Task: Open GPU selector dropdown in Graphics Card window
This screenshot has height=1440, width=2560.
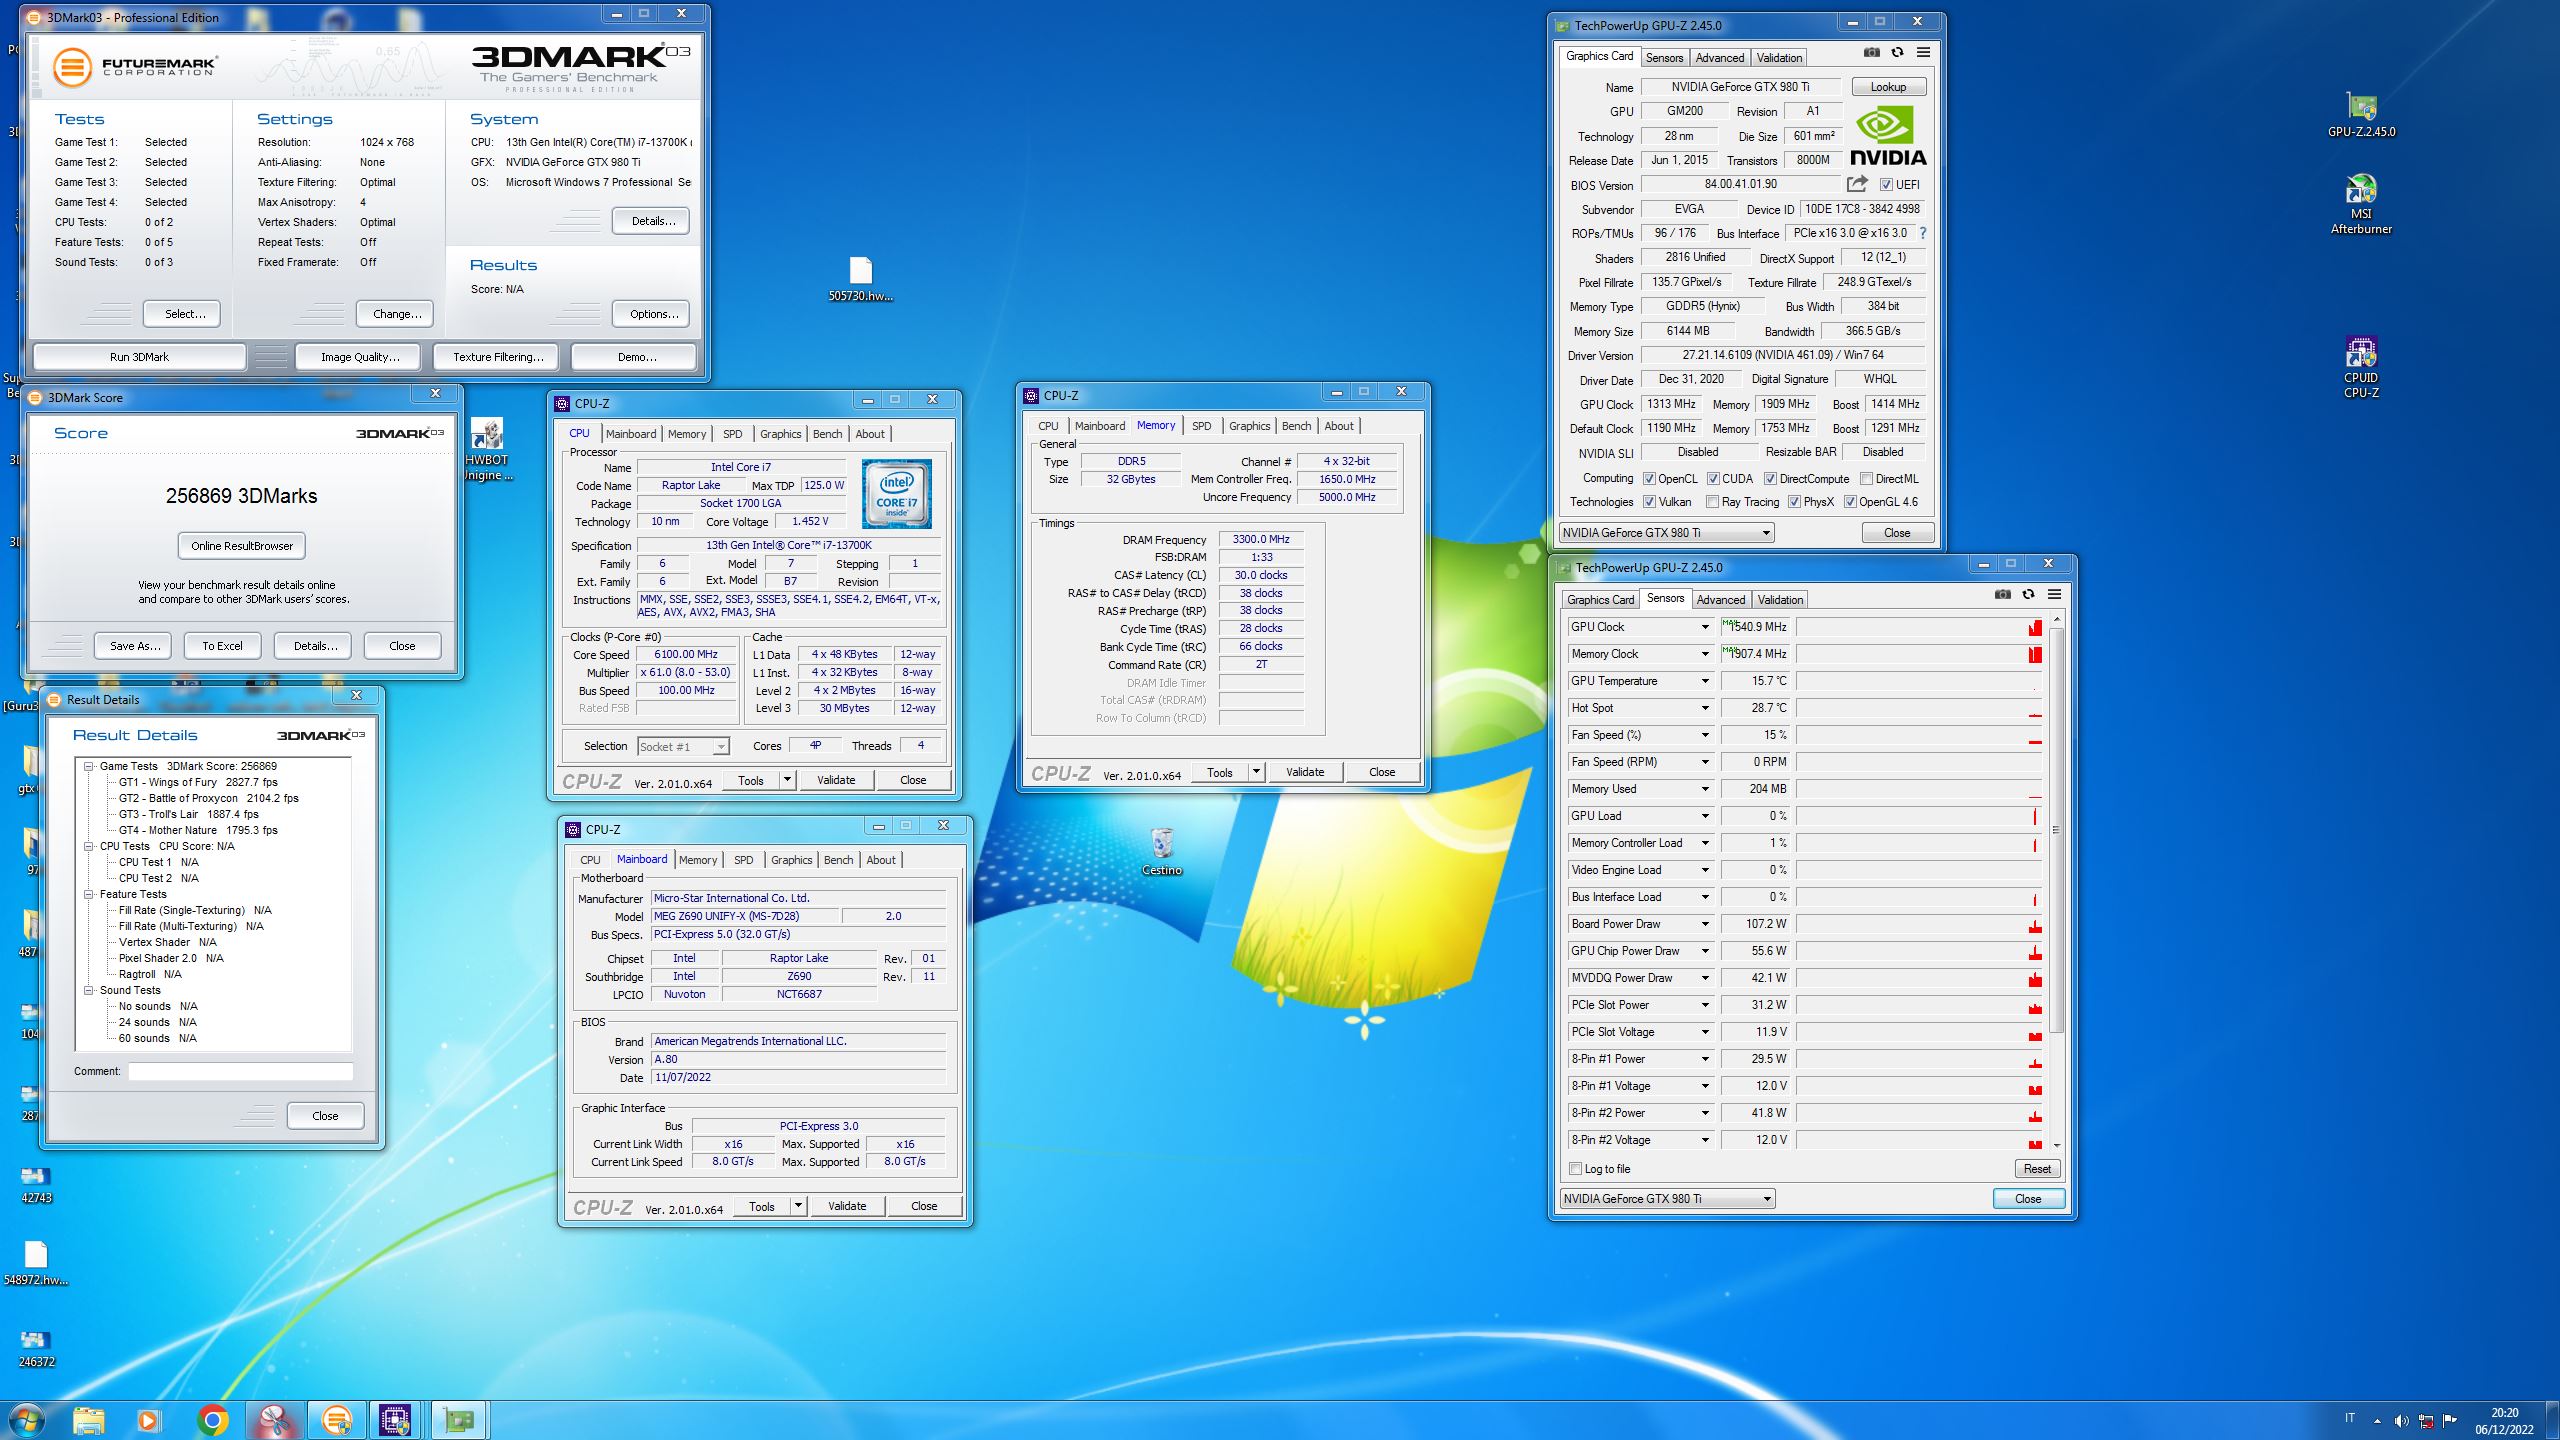Action: point(1667,533)
